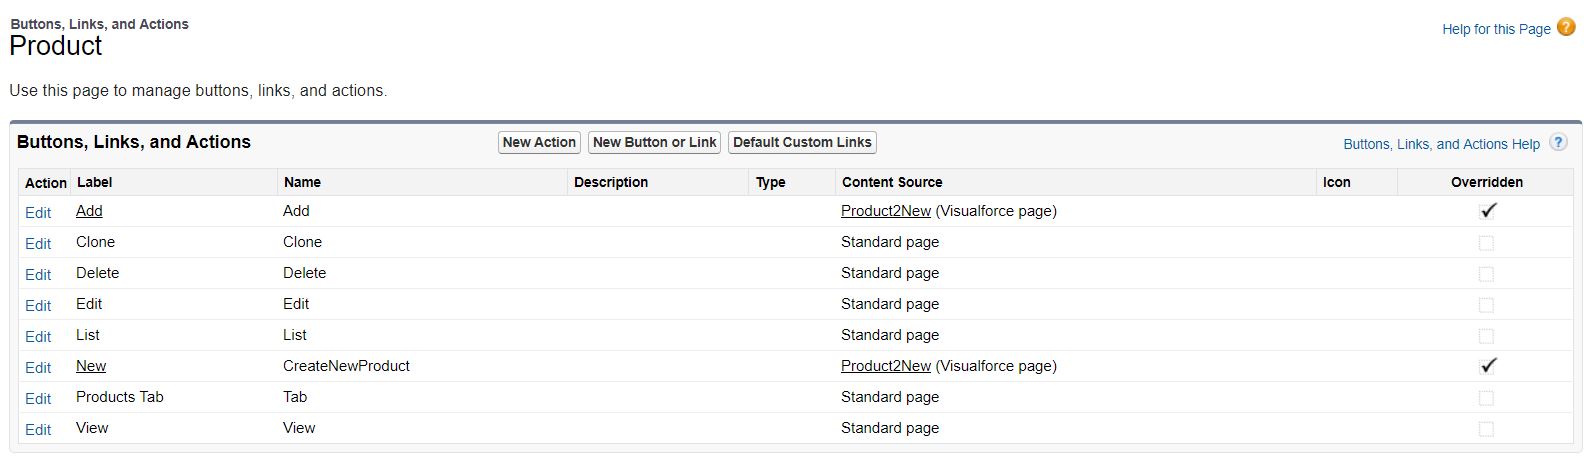This screenshot has width=1593, height=461.
Task: Open the Help for this Page link
Action: coord(1495,29)
